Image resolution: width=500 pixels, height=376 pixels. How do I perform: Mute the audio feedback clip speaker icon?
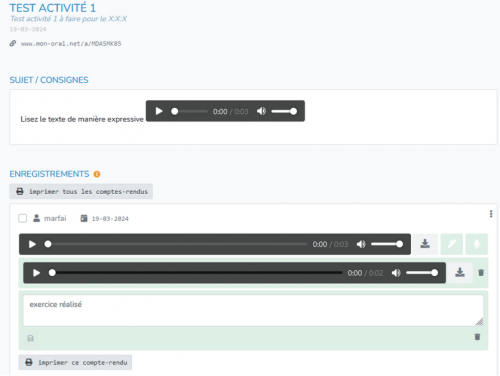click(396, 273)
